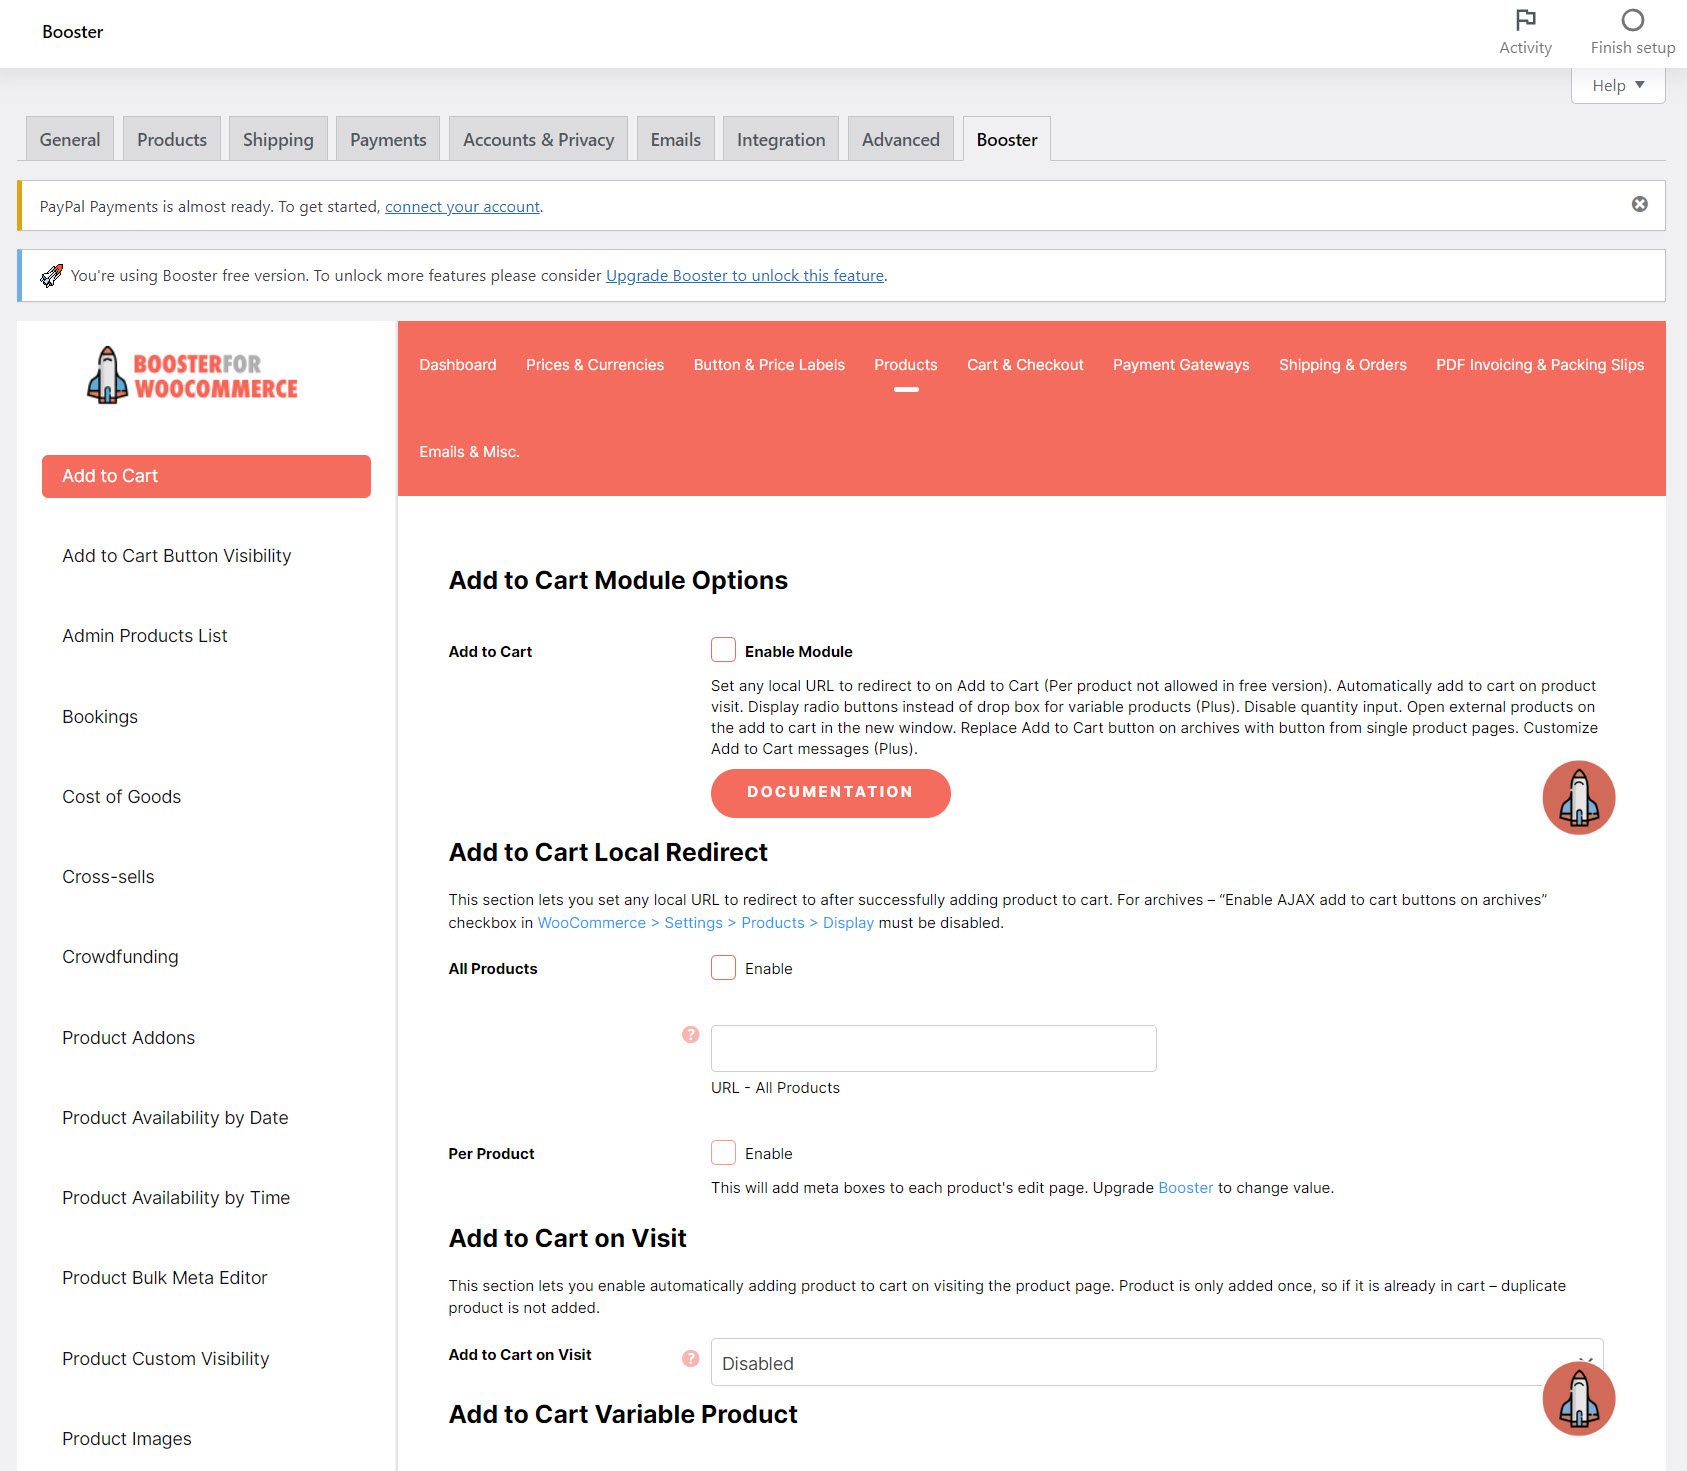Open Admin Products List module
Viewport: 1687px width, 1471px height.
[144, 636]
